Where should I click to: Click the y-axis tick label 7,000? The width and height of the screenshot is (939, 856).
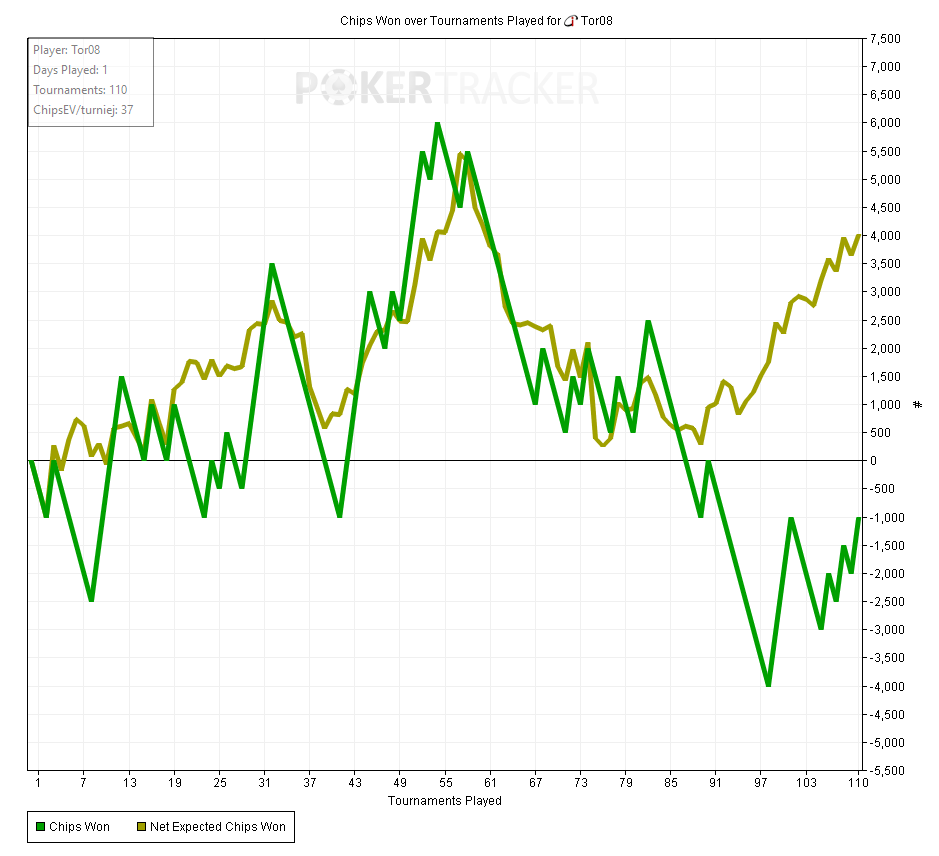click(x=885, y=67)
